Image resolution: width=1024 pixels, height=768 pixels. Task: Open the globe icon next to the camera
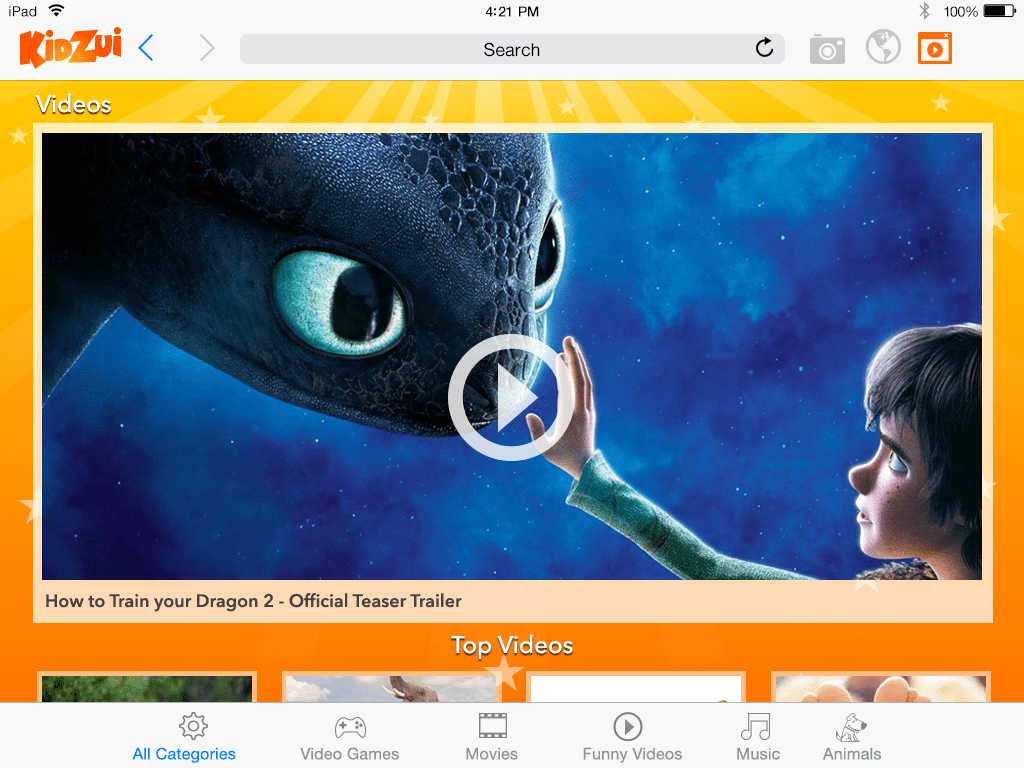pyautogui.click(x=882, y=47)
